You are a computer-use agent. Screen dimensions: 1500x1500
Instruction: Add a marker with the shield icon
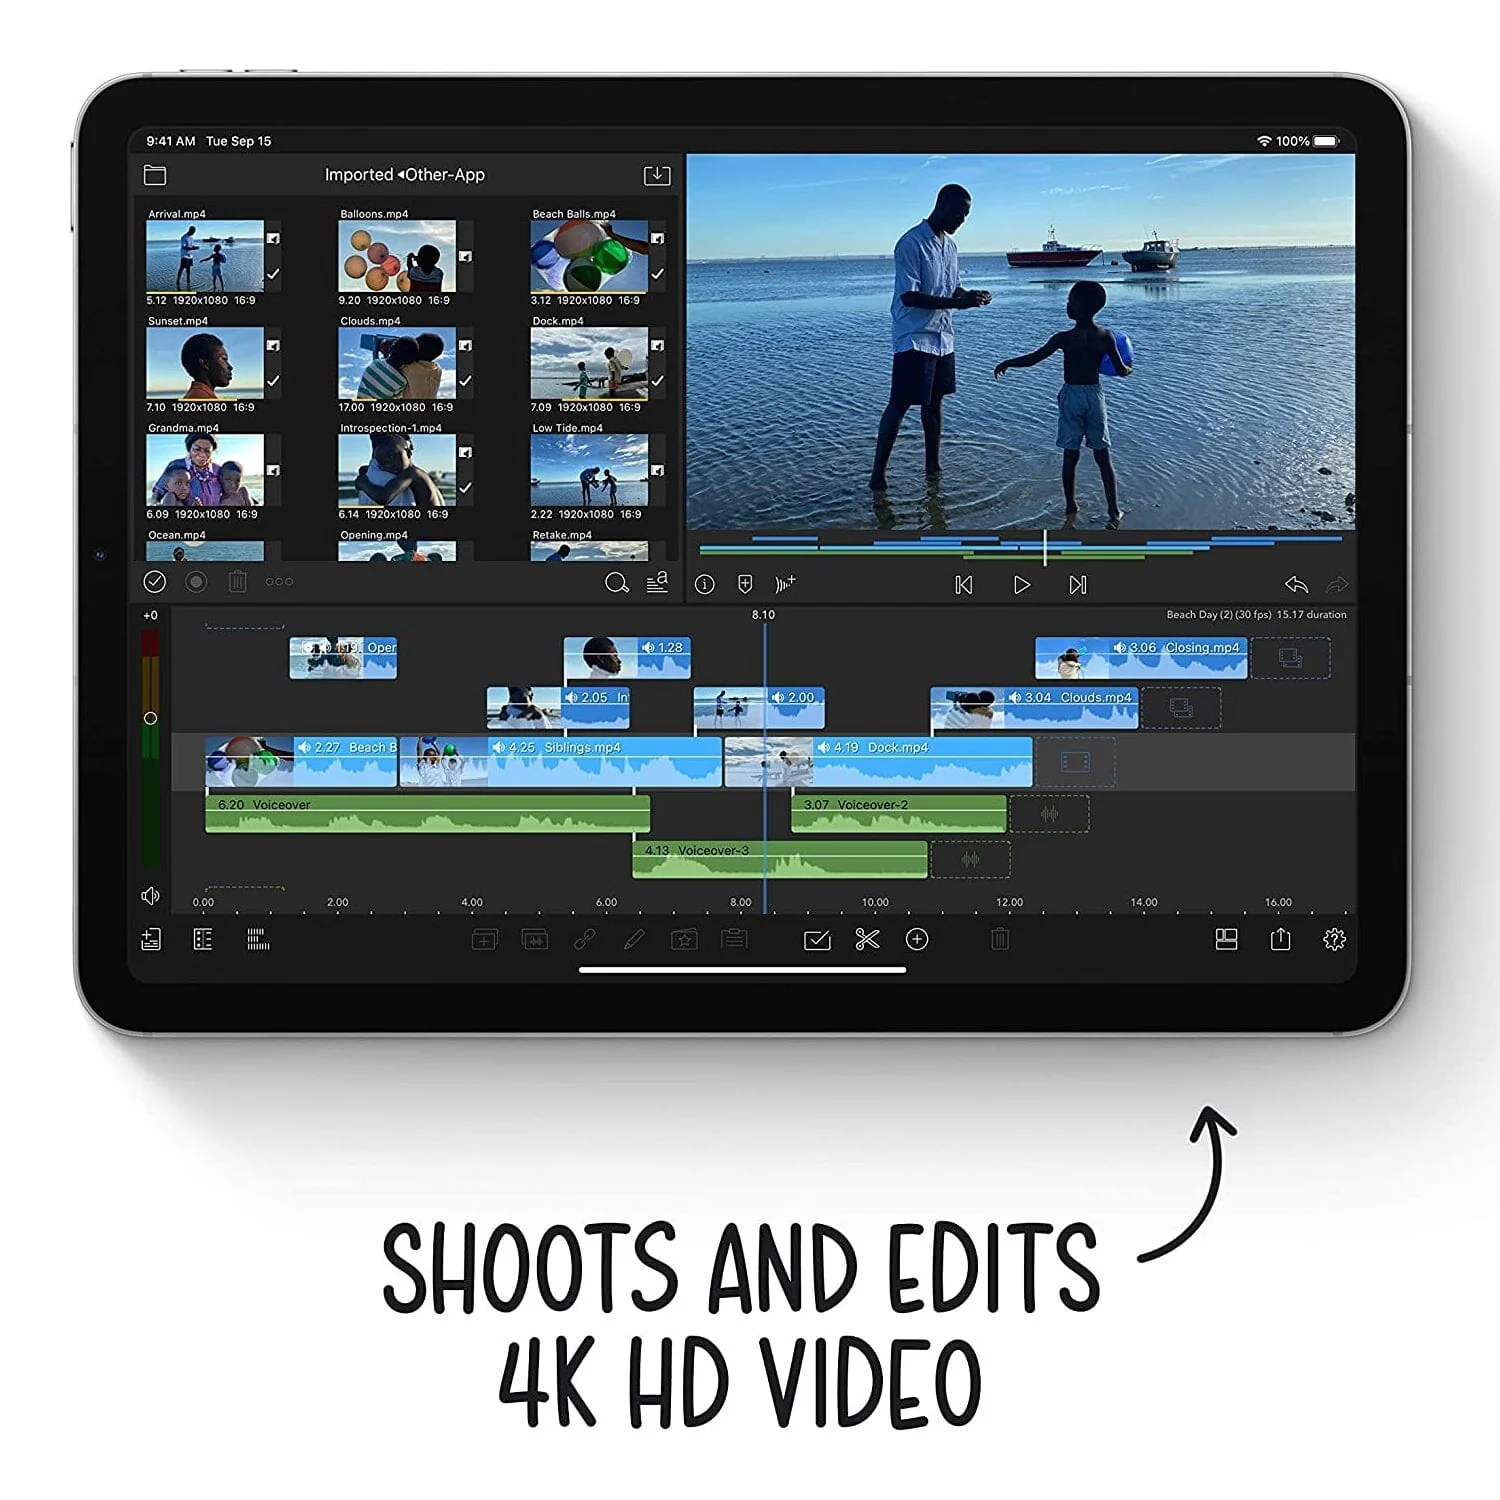(745, 584)
